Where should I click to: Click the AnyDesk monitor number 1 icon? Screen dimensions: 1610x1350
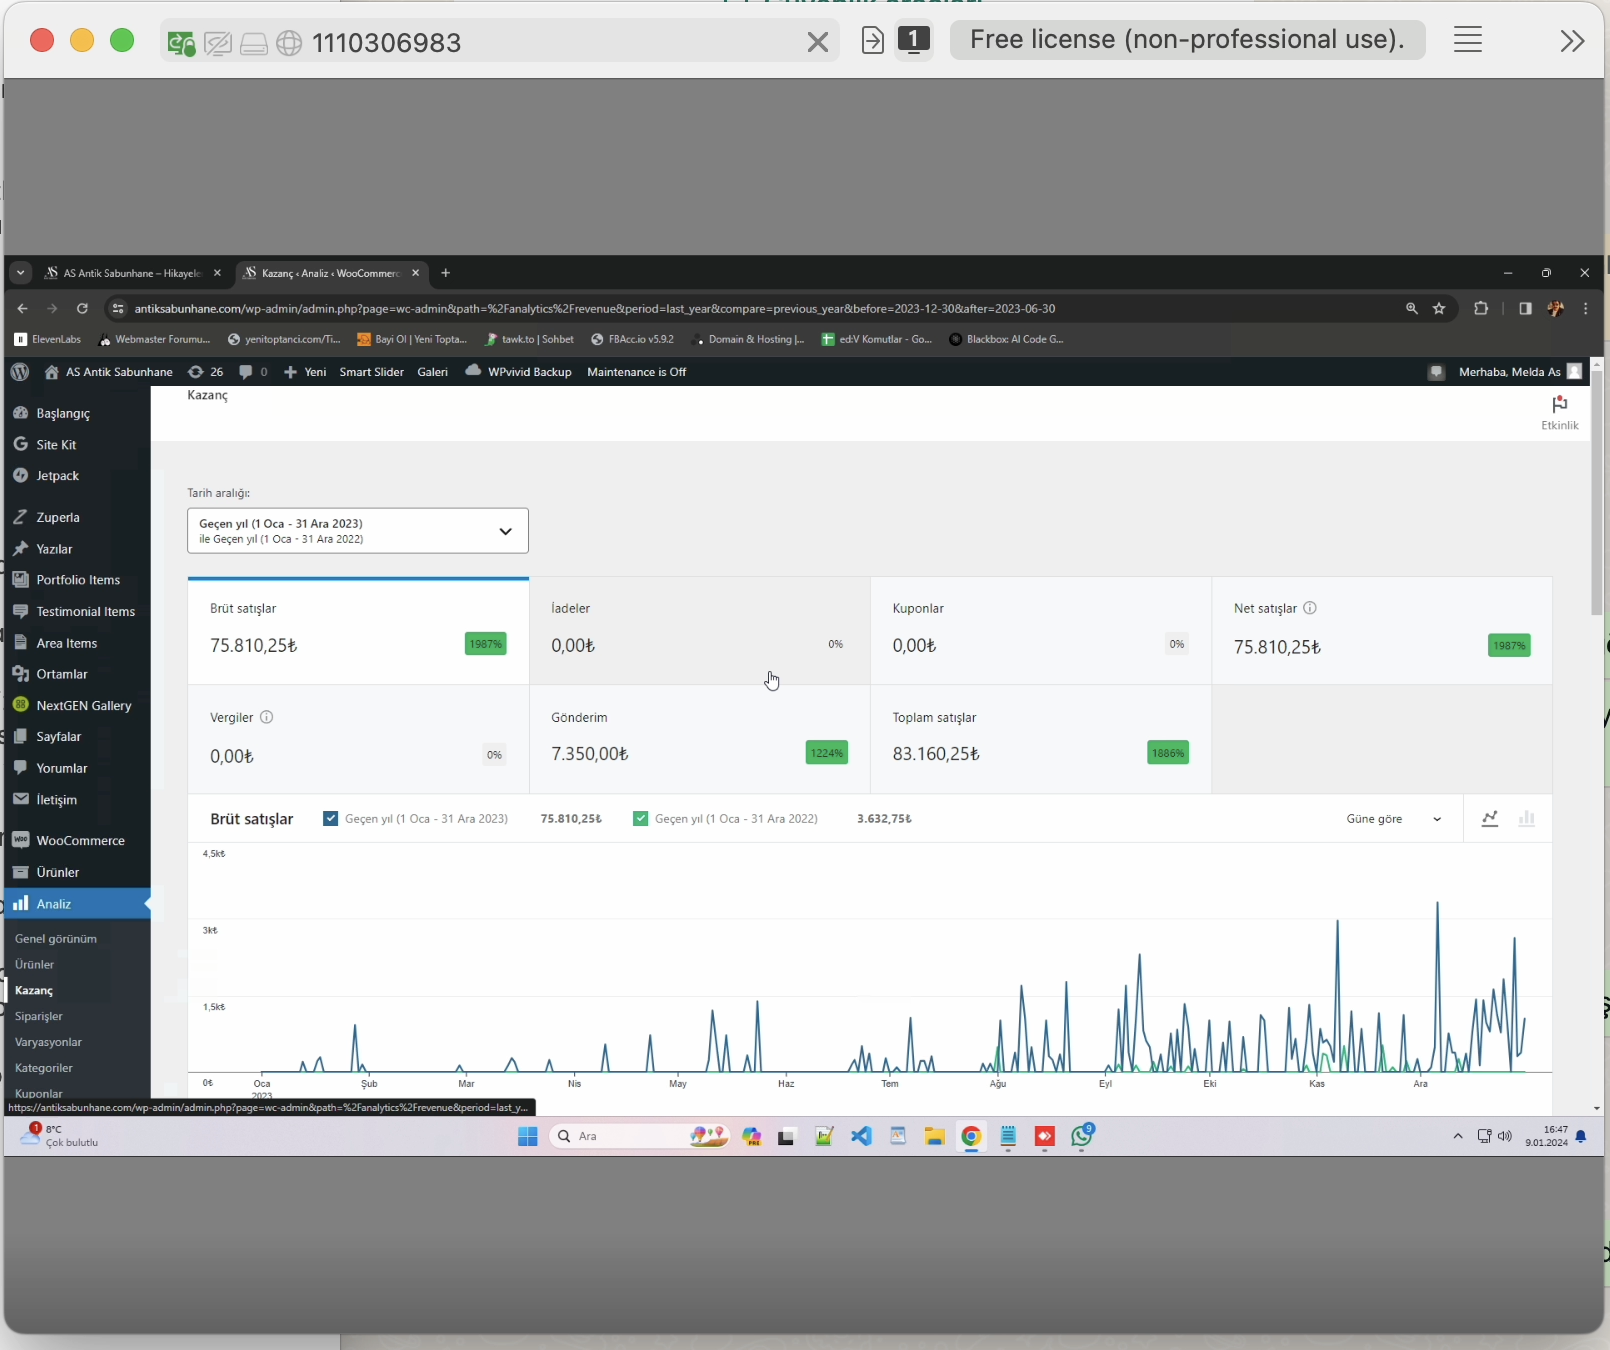914,40
